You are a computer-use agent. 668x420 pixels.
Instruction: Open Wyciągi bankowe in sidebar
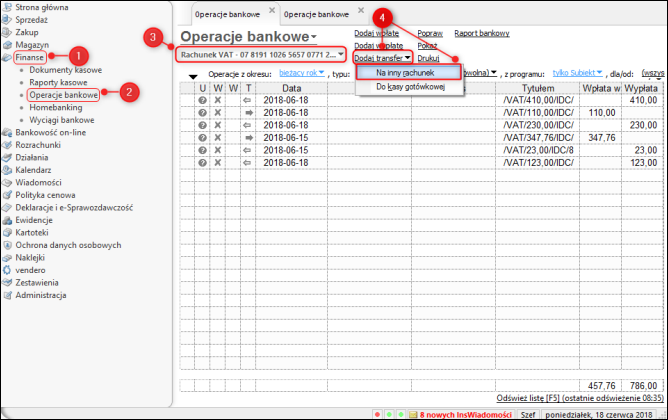coord(62,120)
